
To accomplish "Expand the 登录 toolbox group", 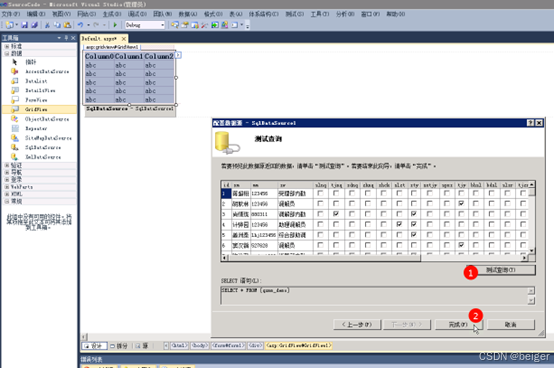I will pyautogui.click(x=7, y=179).
